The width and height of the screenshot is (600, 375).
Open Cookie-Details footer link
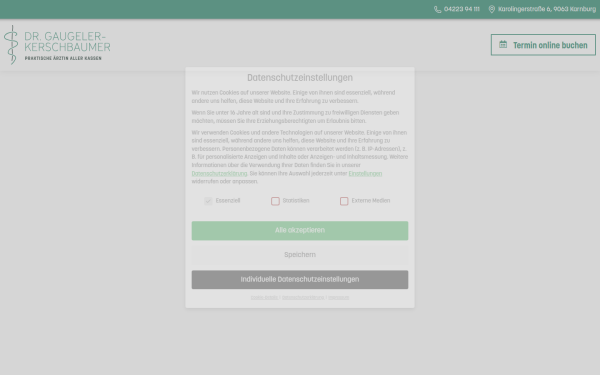pyautogui.click(x=264, y=297)
